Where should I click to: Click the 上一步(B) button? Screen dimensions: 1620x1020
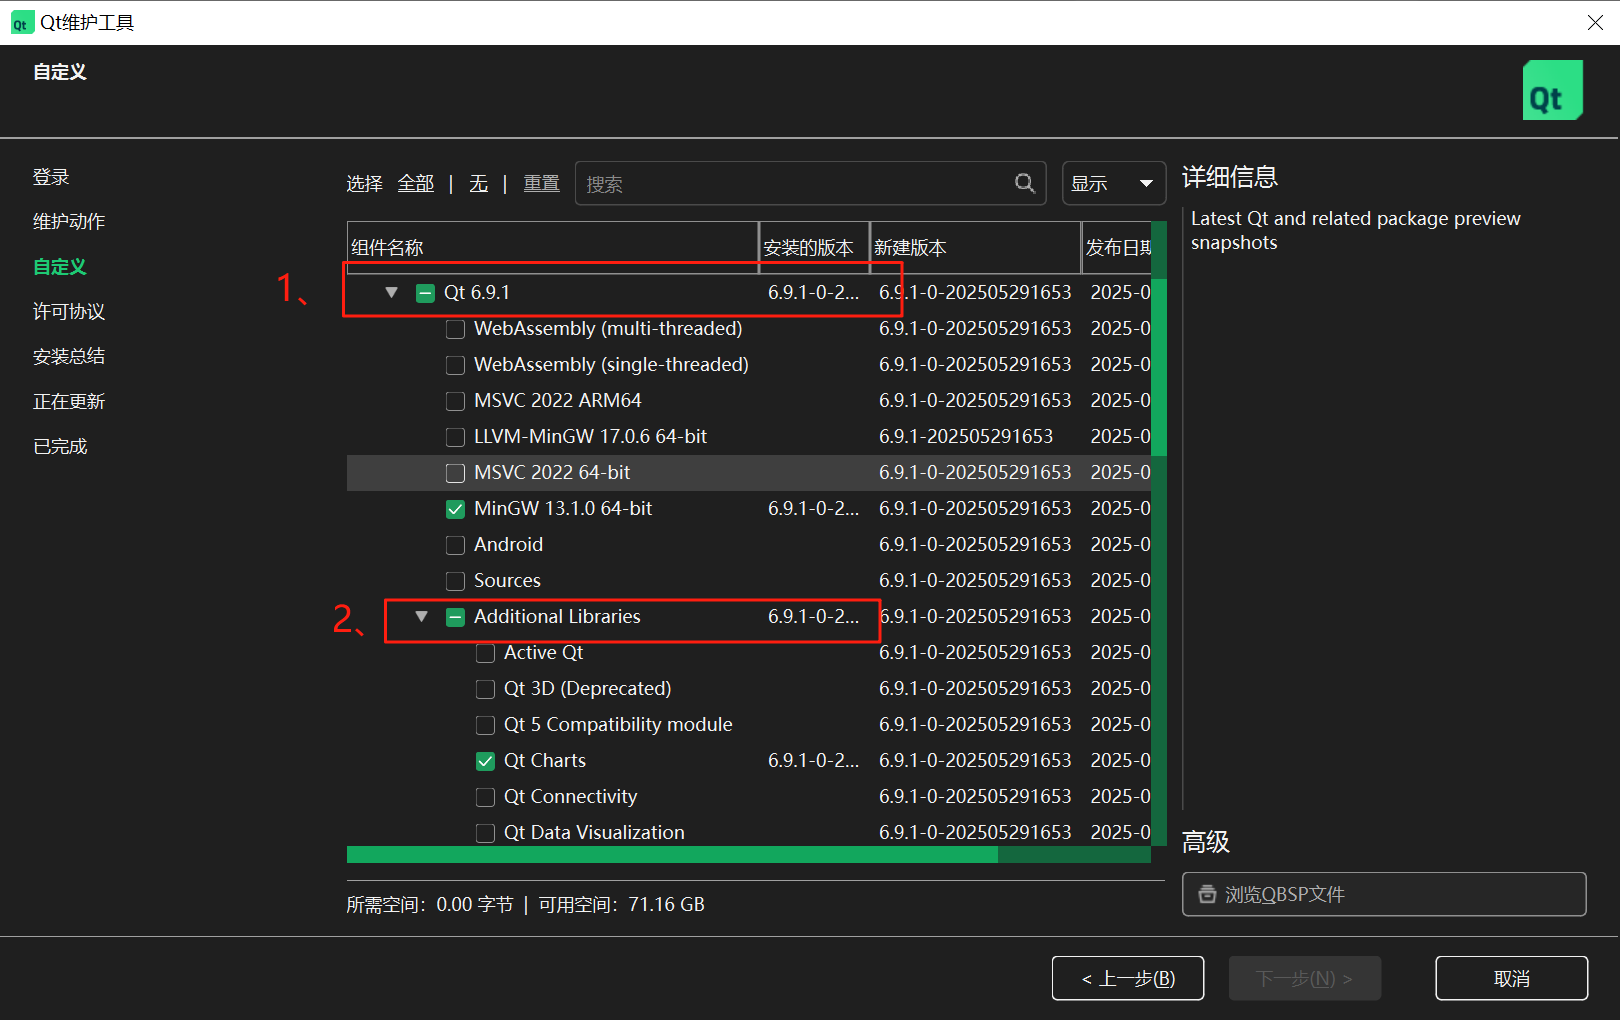[x=1128, y=978]
